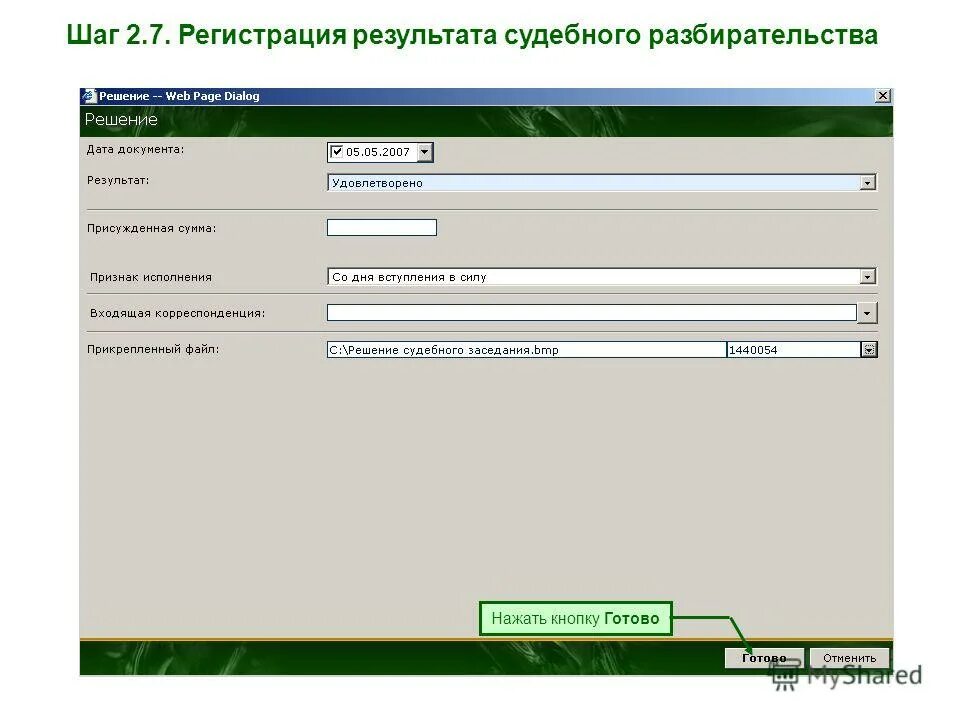Expand the Признак исполнения dropdown
The width and height of the screenshot is (960, 720).
click(x=869, y=276)
